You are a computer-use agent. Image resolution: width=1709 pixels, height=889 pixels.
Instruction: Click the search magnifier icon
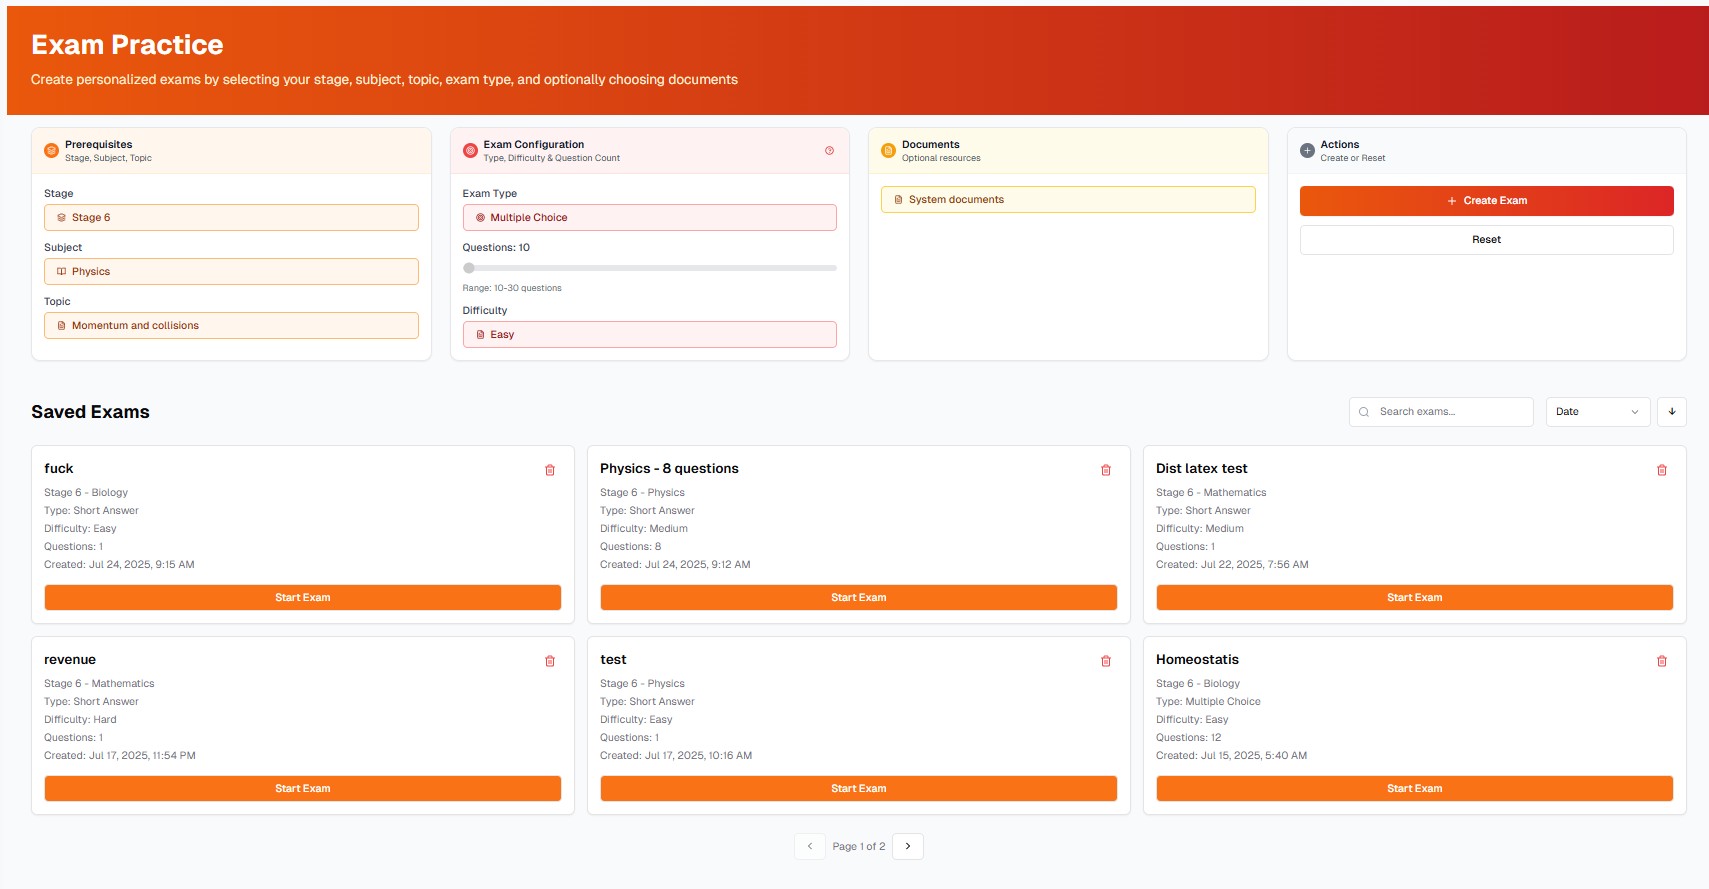tap(1364, 412)
